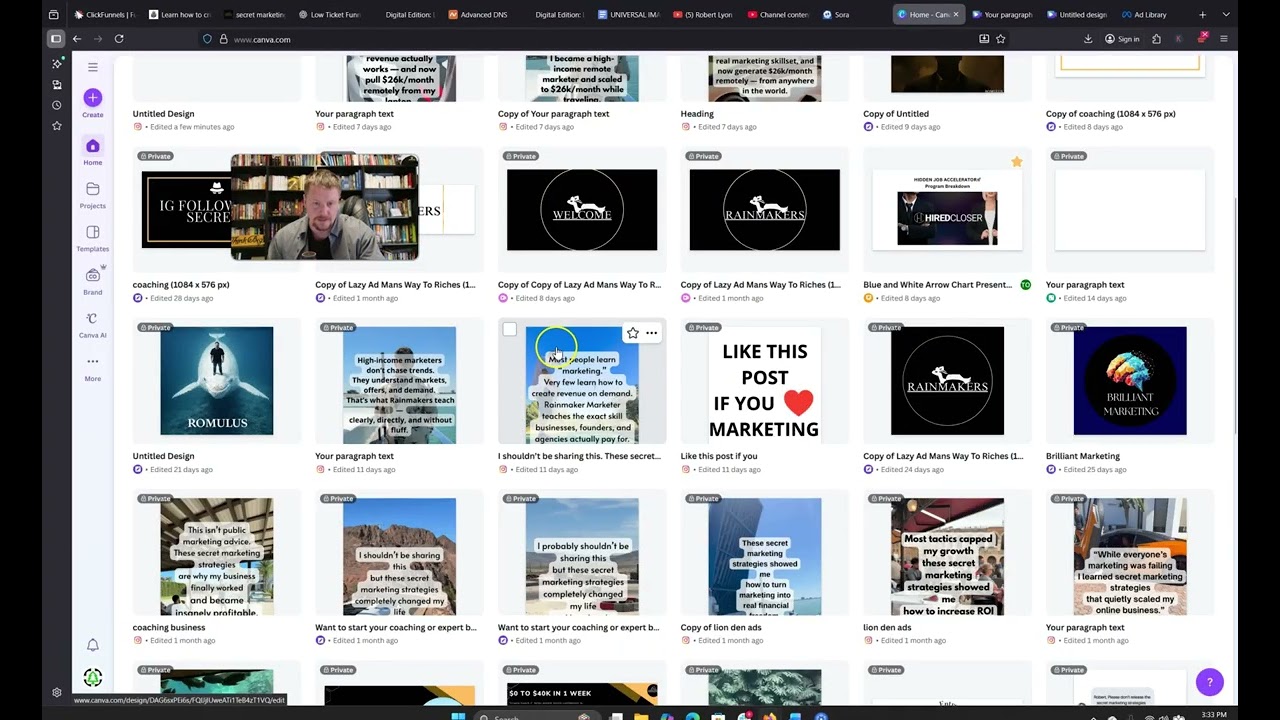This screenshot has width=1280, height=720.
Task: Click 'Copy of lion den ads' title
Action: pos(721,627)
